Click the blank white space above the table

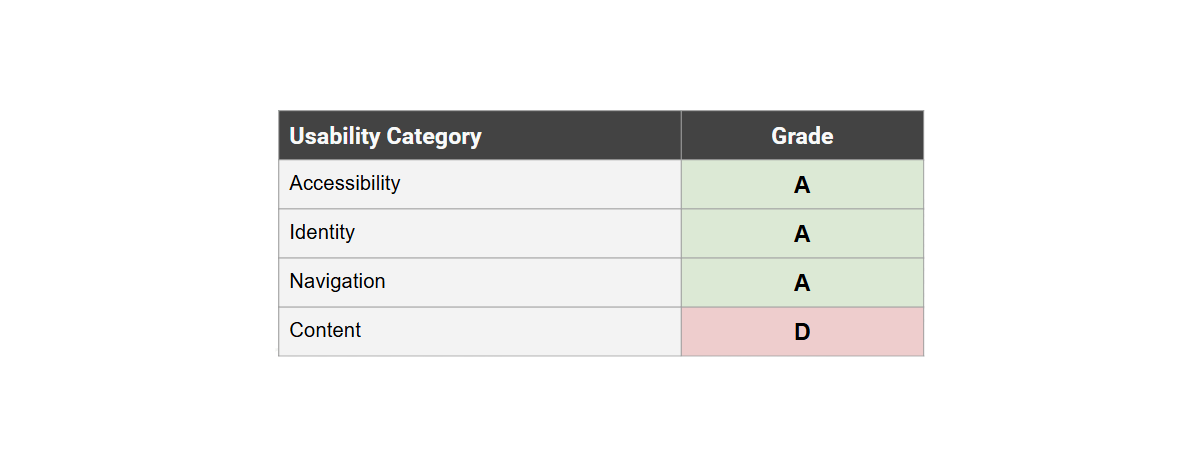click(600, 55)
